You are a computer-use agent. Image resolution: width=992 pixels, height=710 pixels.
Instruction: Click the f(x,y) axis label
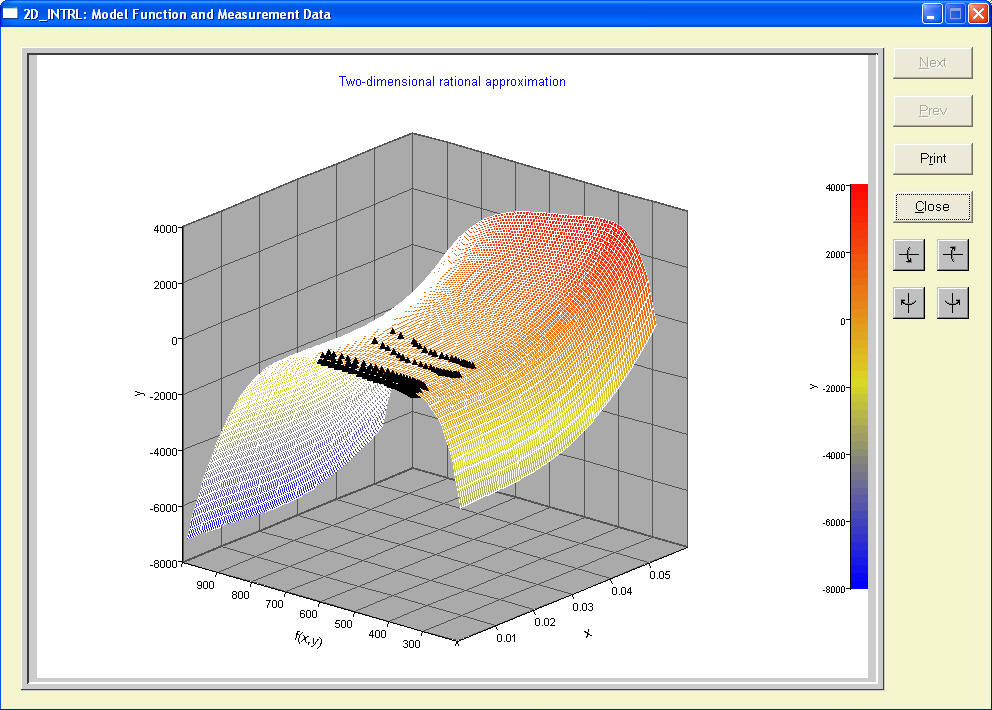coord(308,638)
